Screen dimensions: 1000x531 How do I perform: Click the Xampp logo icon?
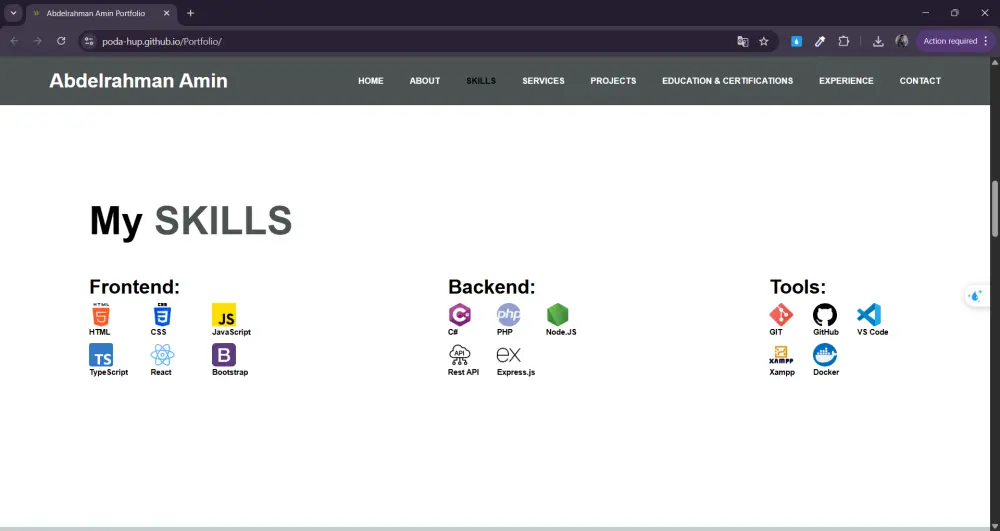coord(781,355)
